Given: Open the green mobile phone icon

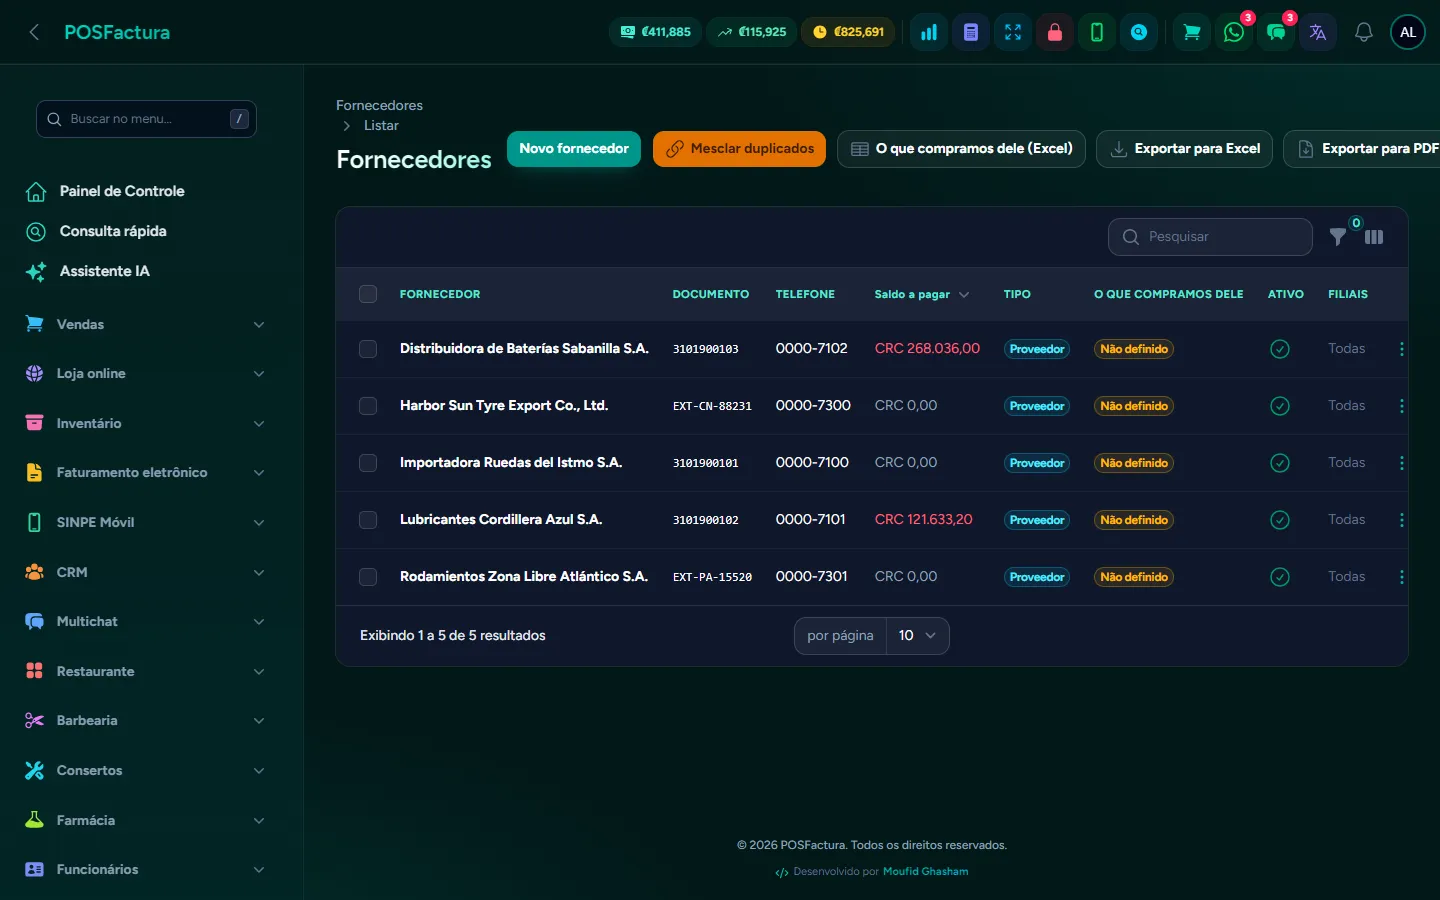Looking at the screenshot, I should 1097,32.
